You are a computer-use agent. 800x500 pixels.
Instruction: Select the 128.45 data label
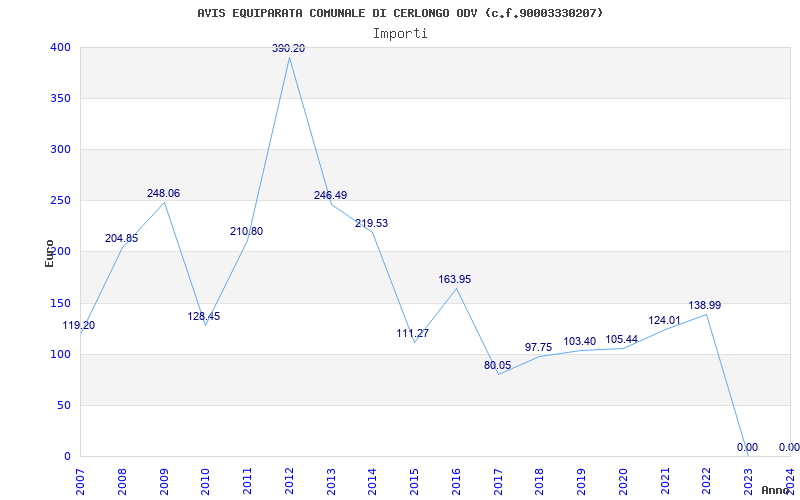coord(204,316)
